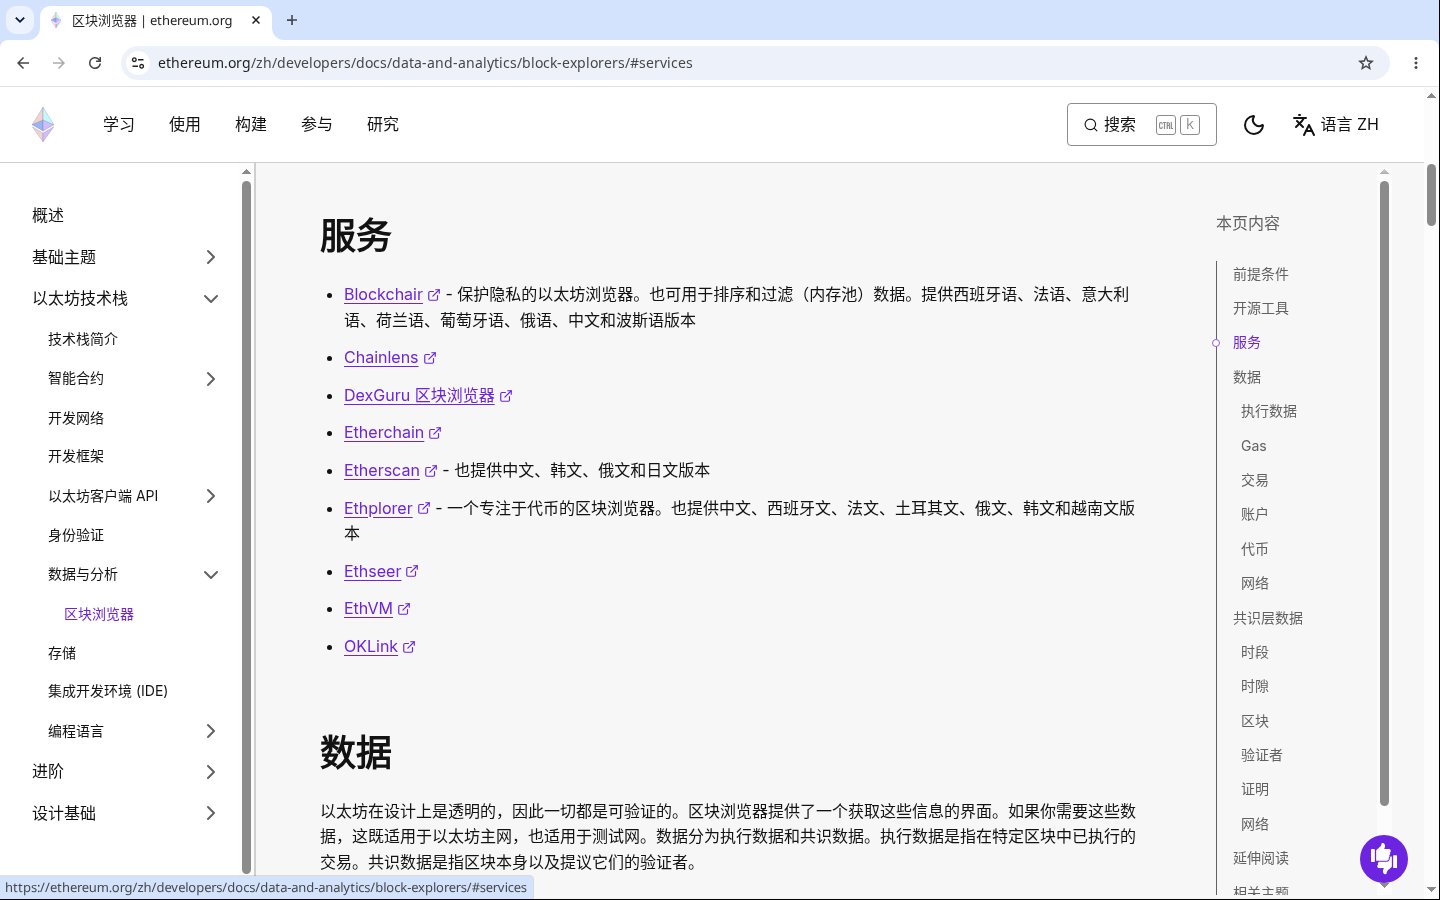1440x900 pixels.
Task: Open the OKLink external link
Action: 380,647
